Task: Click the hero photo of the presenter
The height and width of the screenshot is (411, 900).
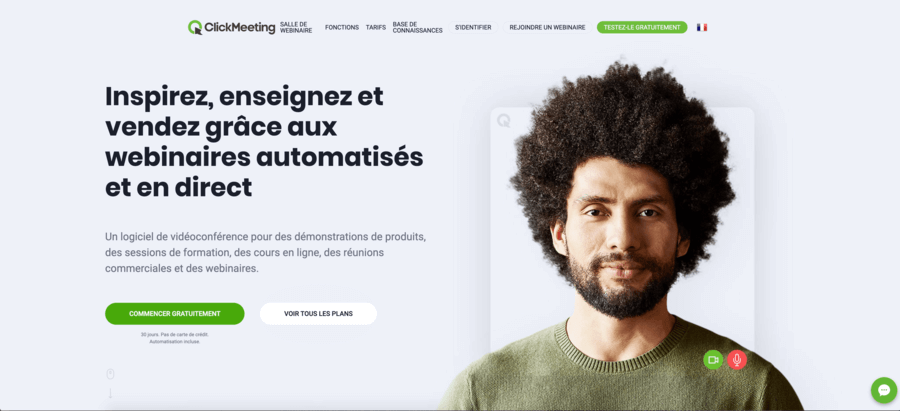Action: (620, 235)
